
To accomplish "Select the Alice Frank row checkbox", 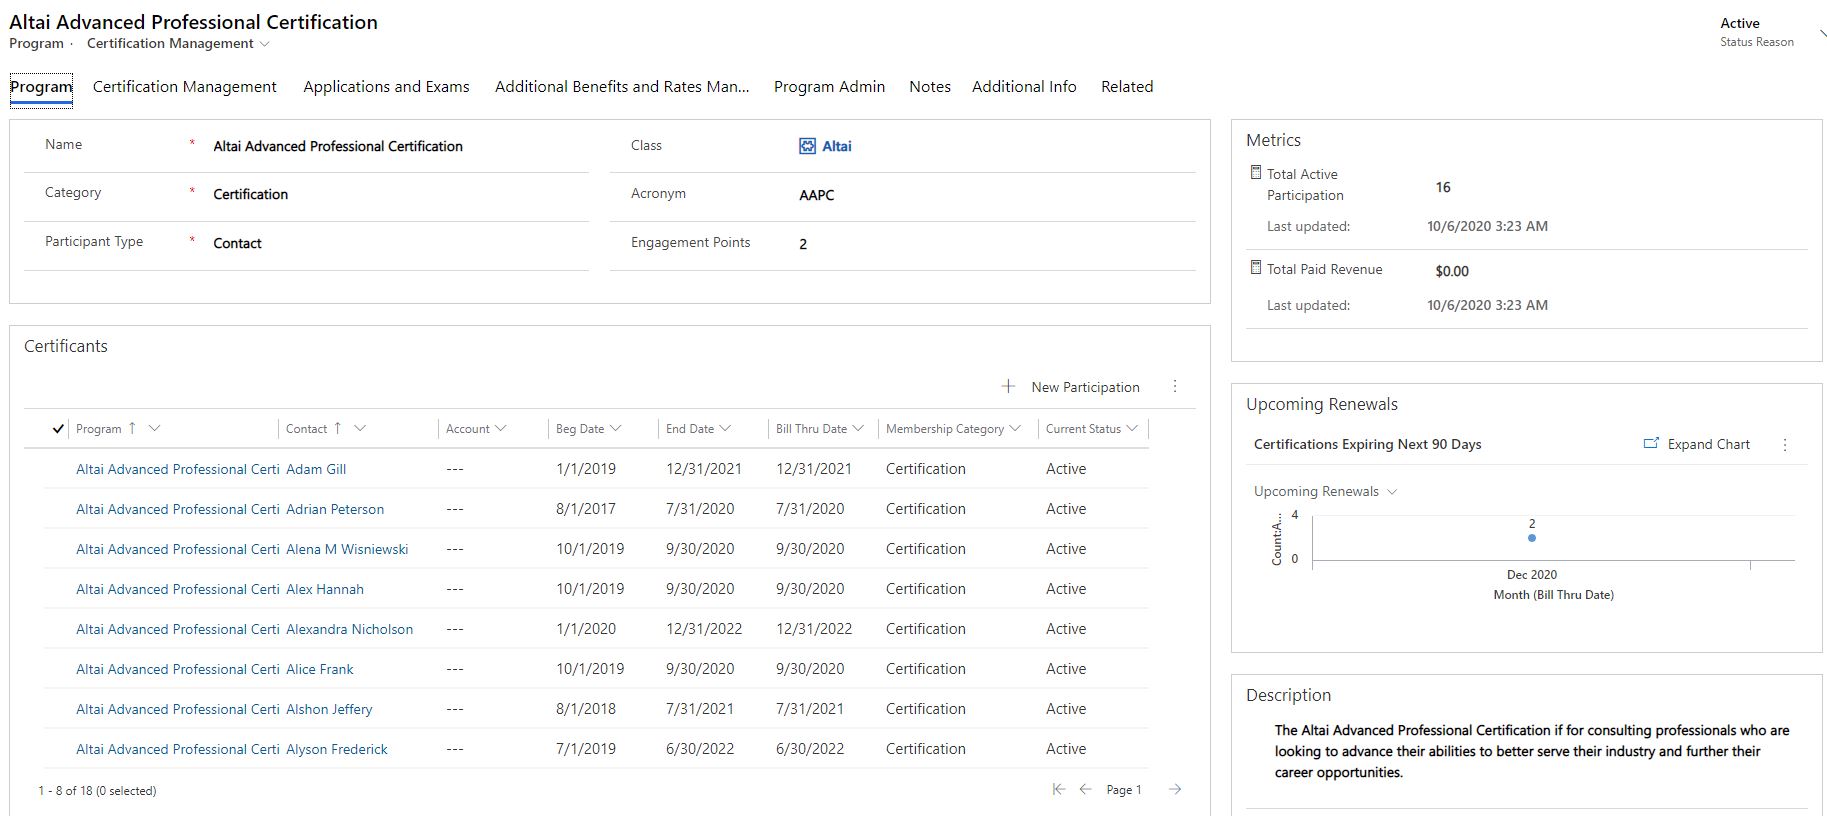I will pyautogui.click(x=58, y=669).
